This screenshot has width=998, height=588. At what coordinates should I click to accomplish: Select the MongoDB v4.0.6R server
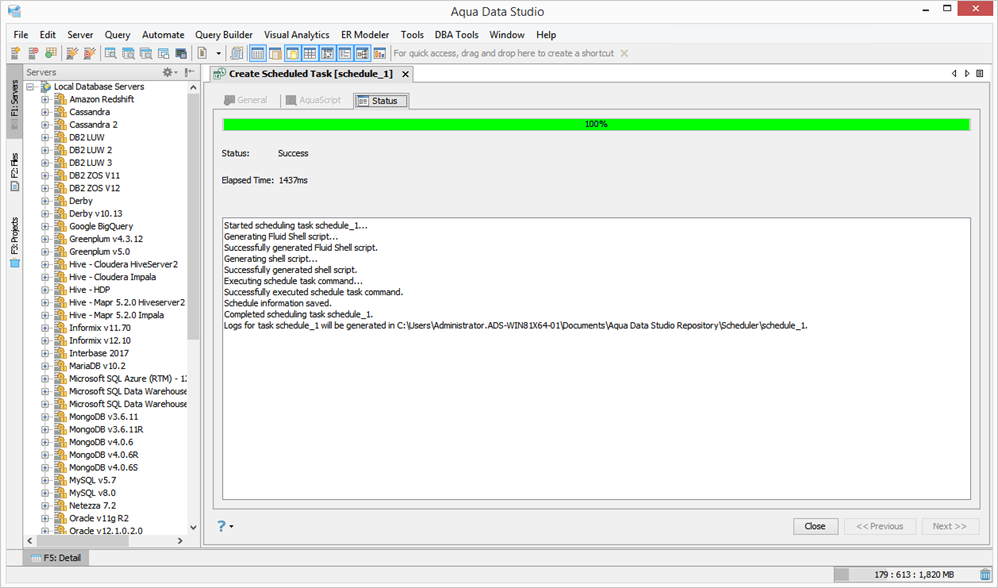click(104, 455)
